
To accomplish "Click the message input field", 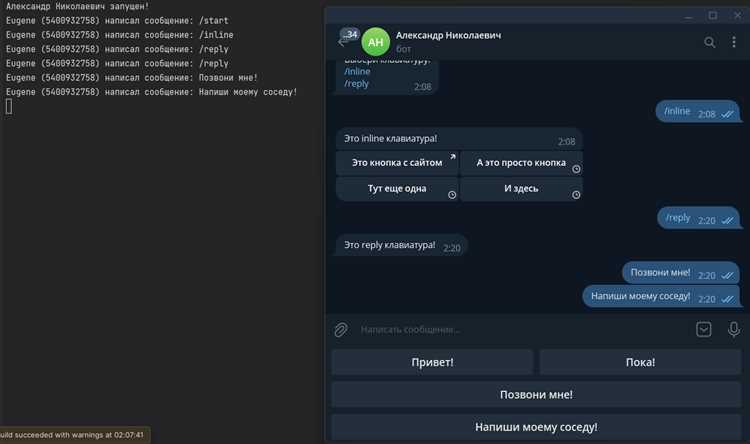I will (524, 330).
